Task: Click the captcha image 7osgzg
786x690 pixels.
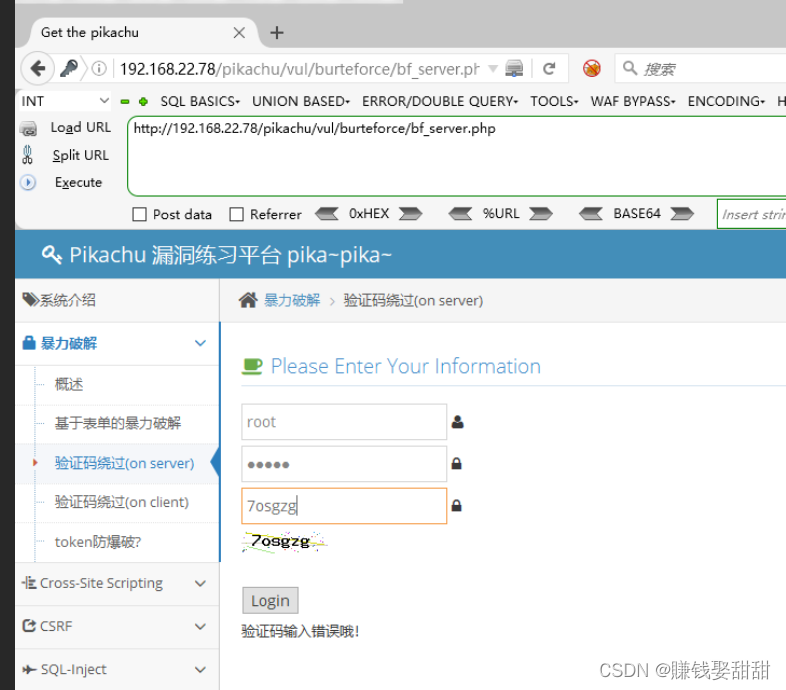Action: (x=284, y=542)
